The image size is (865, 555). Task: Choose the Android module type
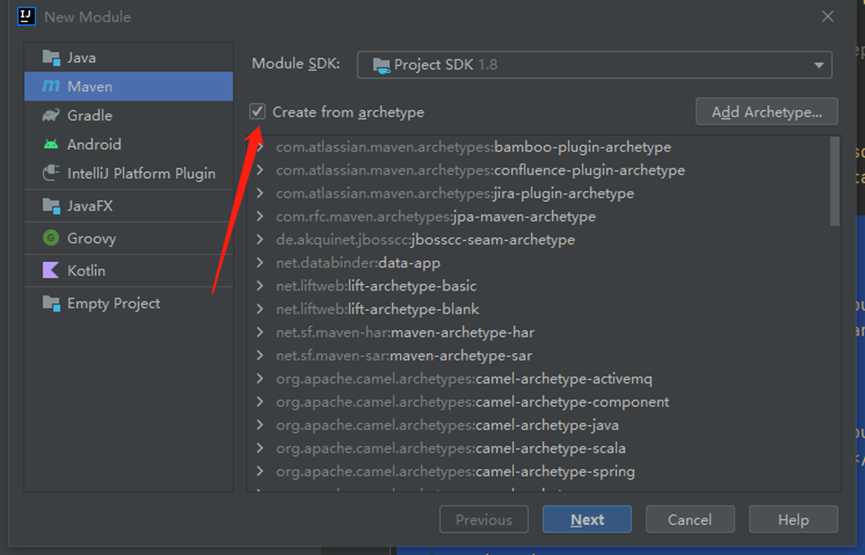pyautogui.click(x=129, y=144)
